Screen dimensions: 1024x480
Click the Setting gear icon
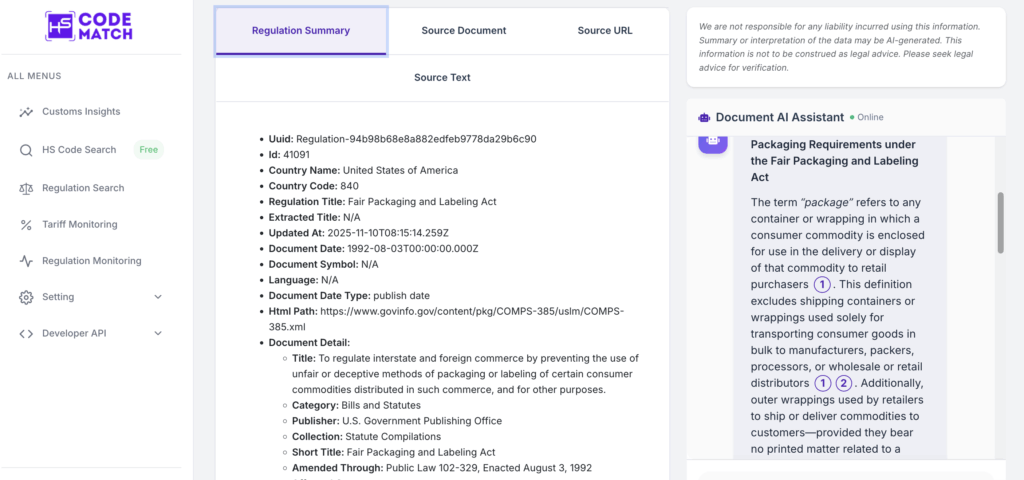[x=26, y=297]
